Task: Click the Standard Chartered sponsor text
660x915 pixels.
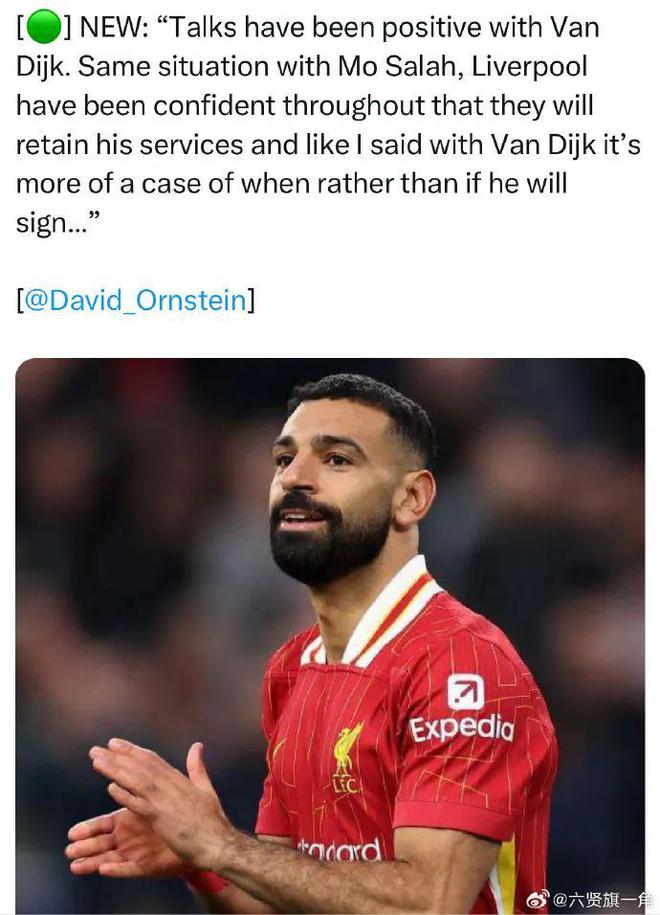Action: tap(340, 851)
